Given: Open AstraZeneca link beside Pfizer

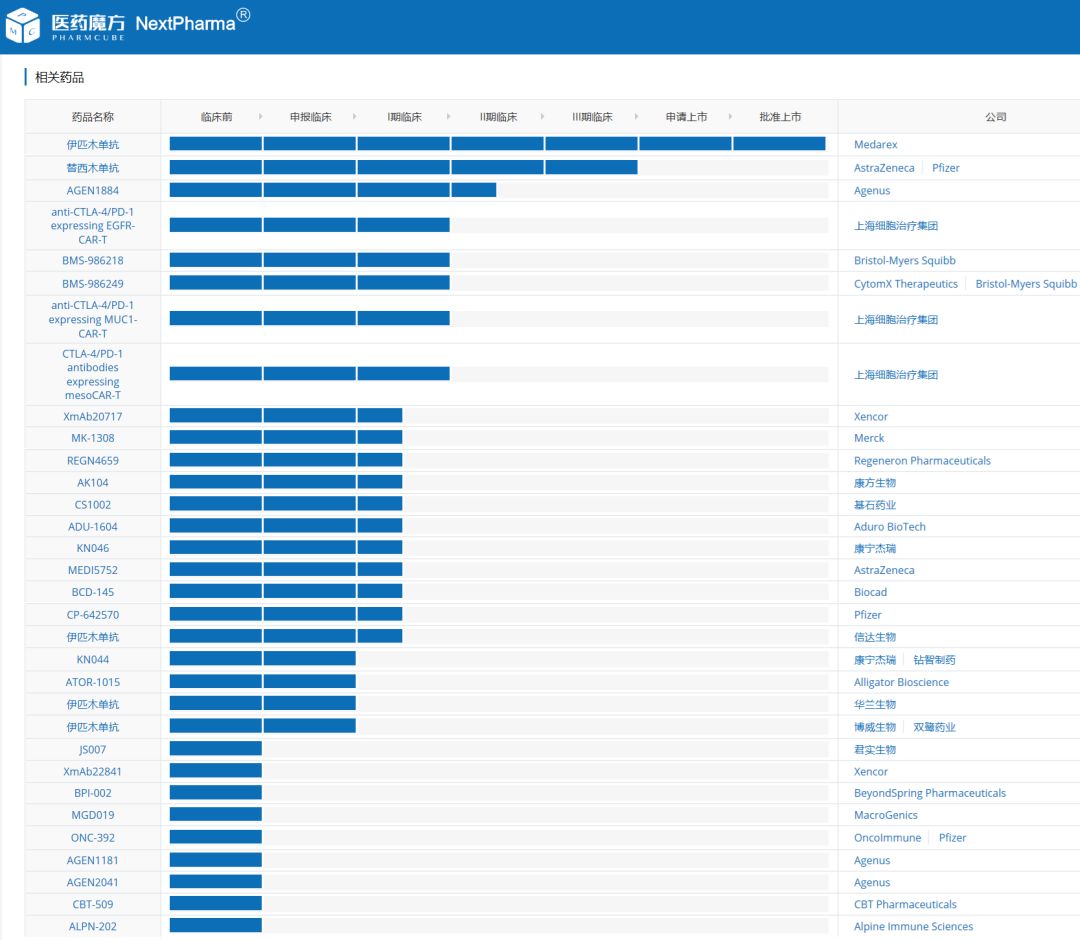Looking at the screenshot, I should click(x=884, y=168).
